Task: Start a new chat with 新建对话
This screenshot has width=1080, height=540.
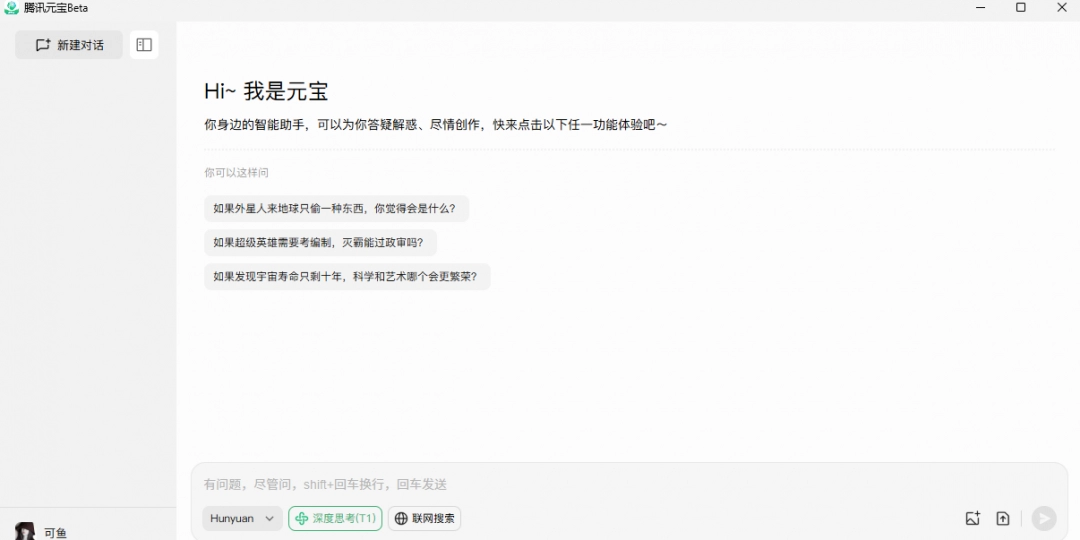Action: pyautogui.click(x=69, y=45)
